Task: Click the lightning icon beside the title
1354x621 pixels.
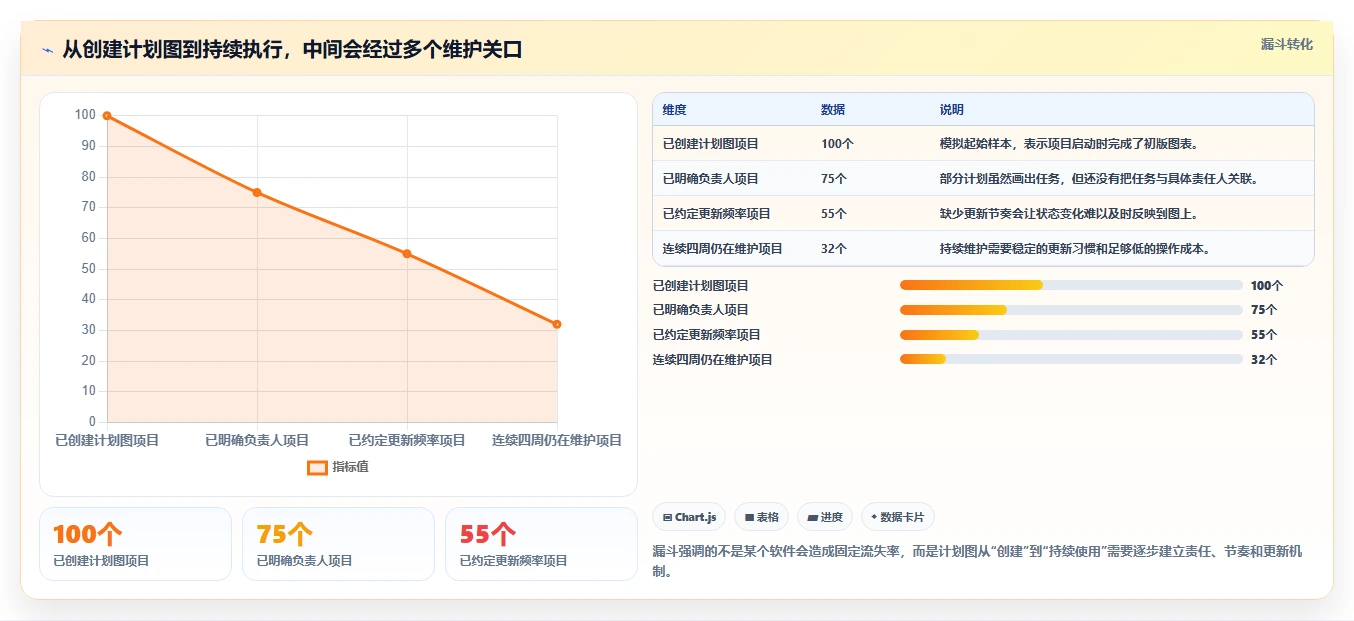Action: point(47,50)
